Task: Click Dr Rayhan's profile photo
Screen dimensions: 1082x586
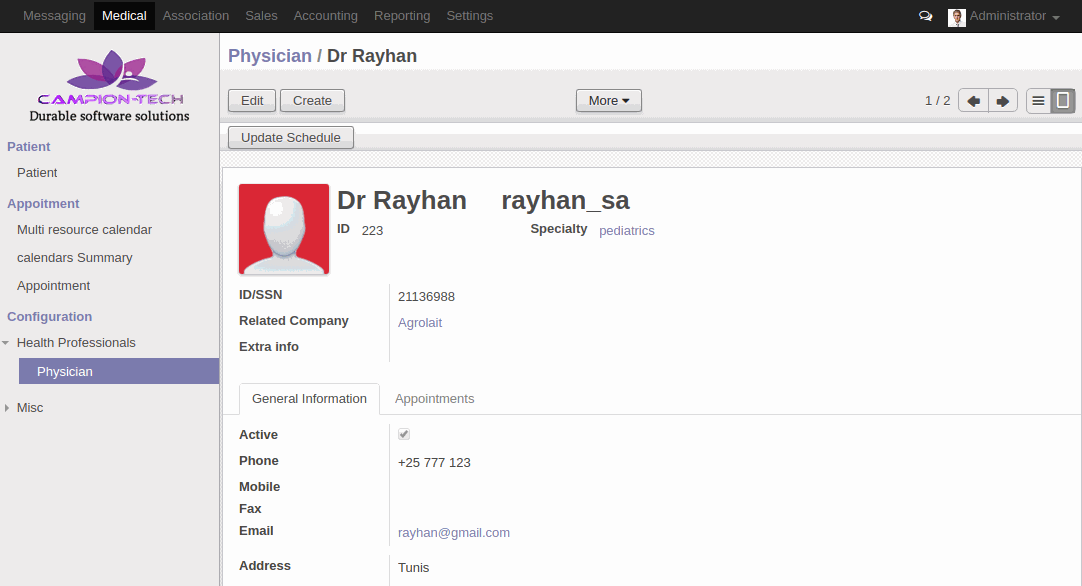Action: 284,229
